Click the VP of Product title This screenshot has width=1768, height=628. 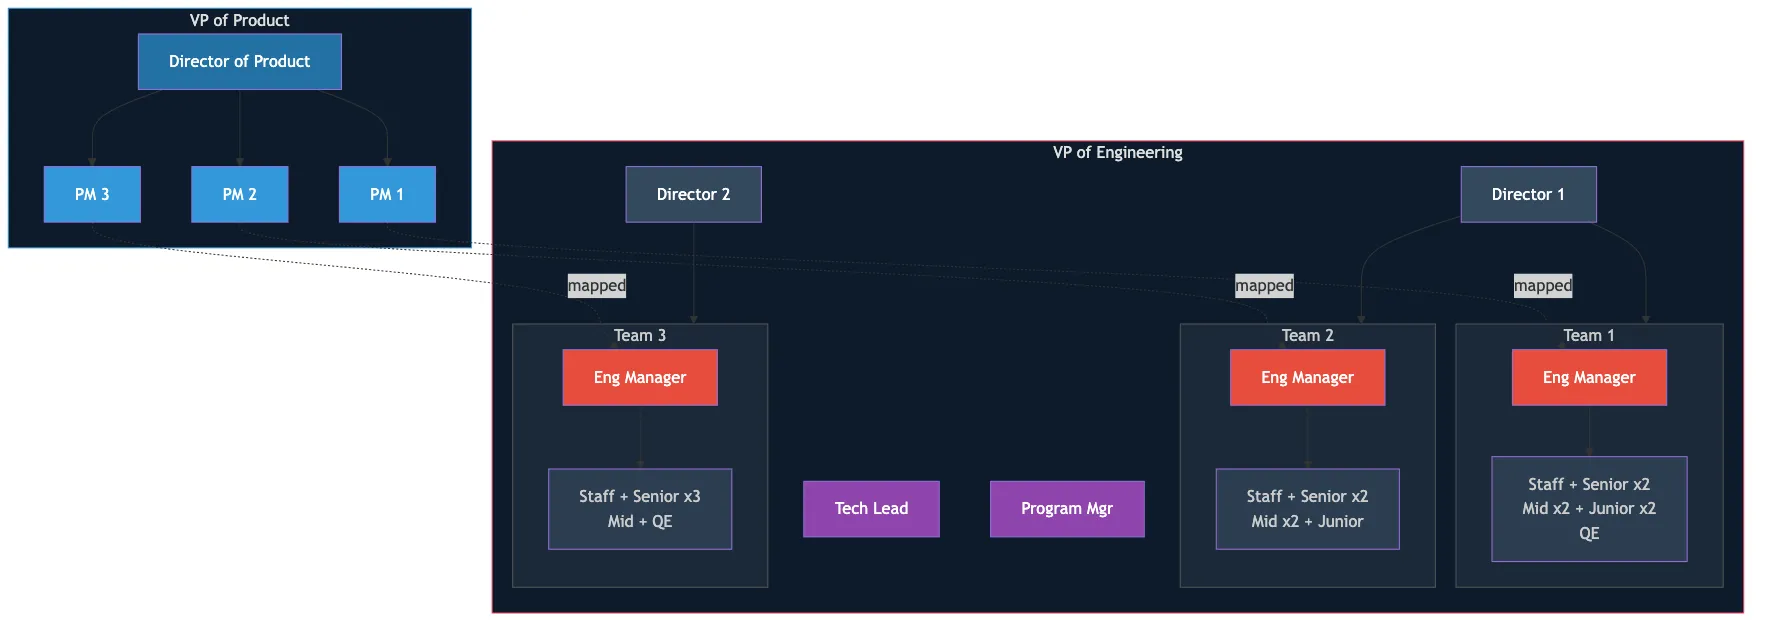click(x=240, y=20)
